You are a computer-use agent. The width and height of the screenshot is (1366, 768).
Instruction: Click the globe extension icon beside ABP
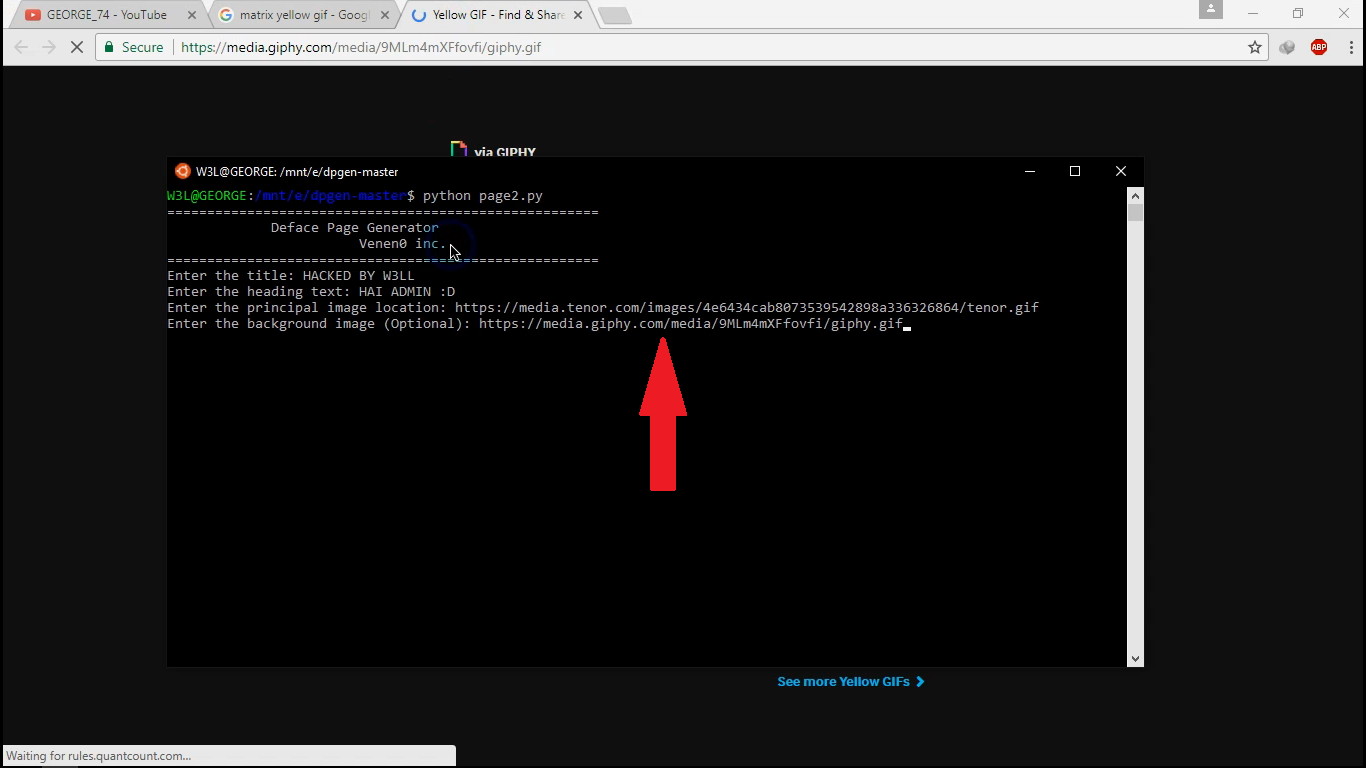tap(1286, 47)
